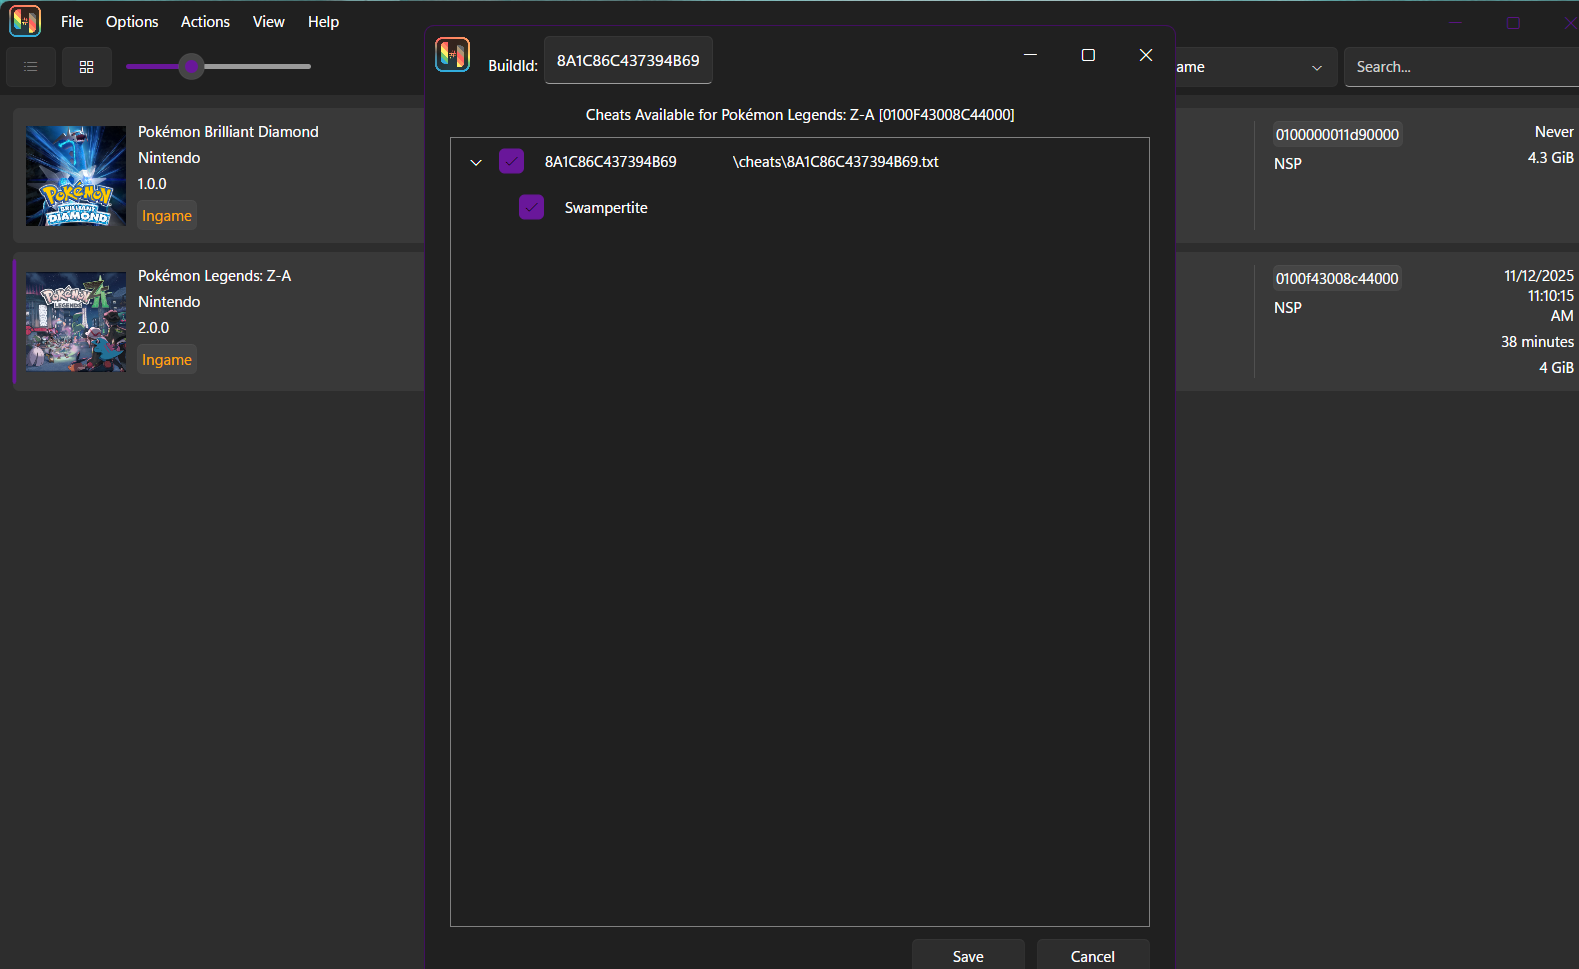The width and height of the screenshot is (1579, 969).
Task: Maximize the cheat manager dialog
Action: click(1088, 55)
